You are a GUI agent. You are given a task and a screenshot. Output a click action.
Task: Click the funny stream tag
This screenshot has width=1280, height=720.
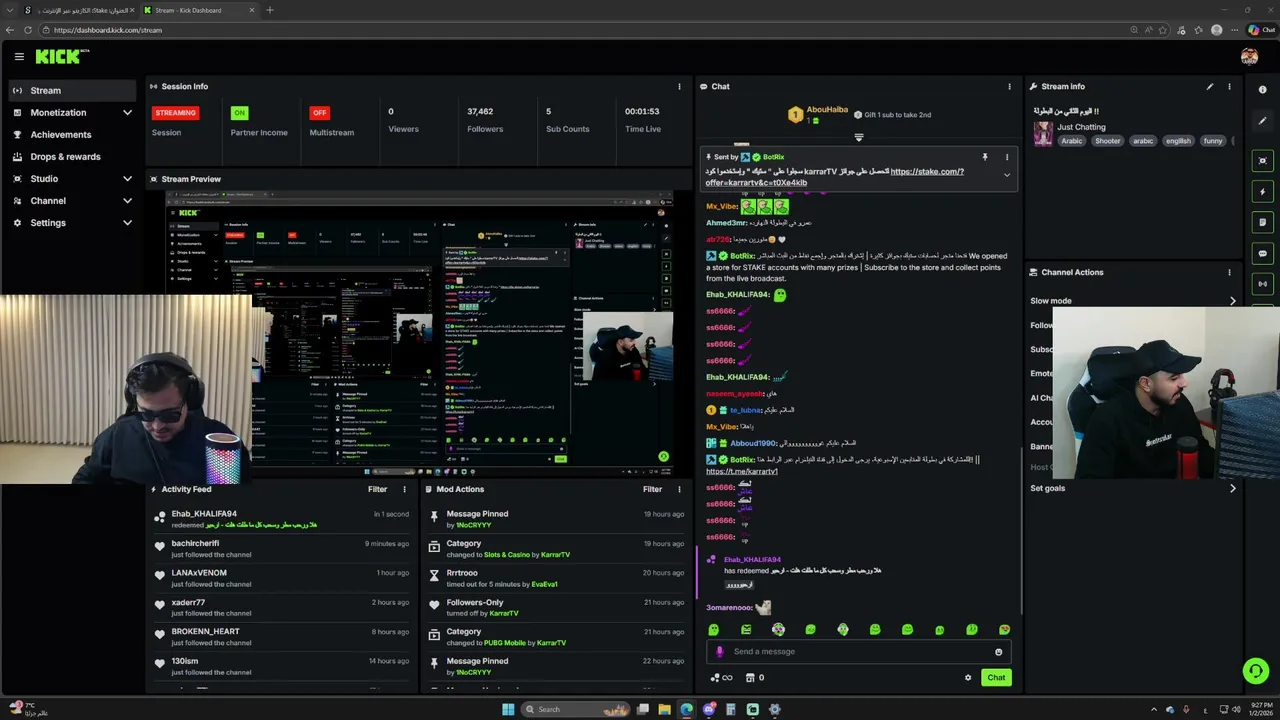click(1213, 141)
